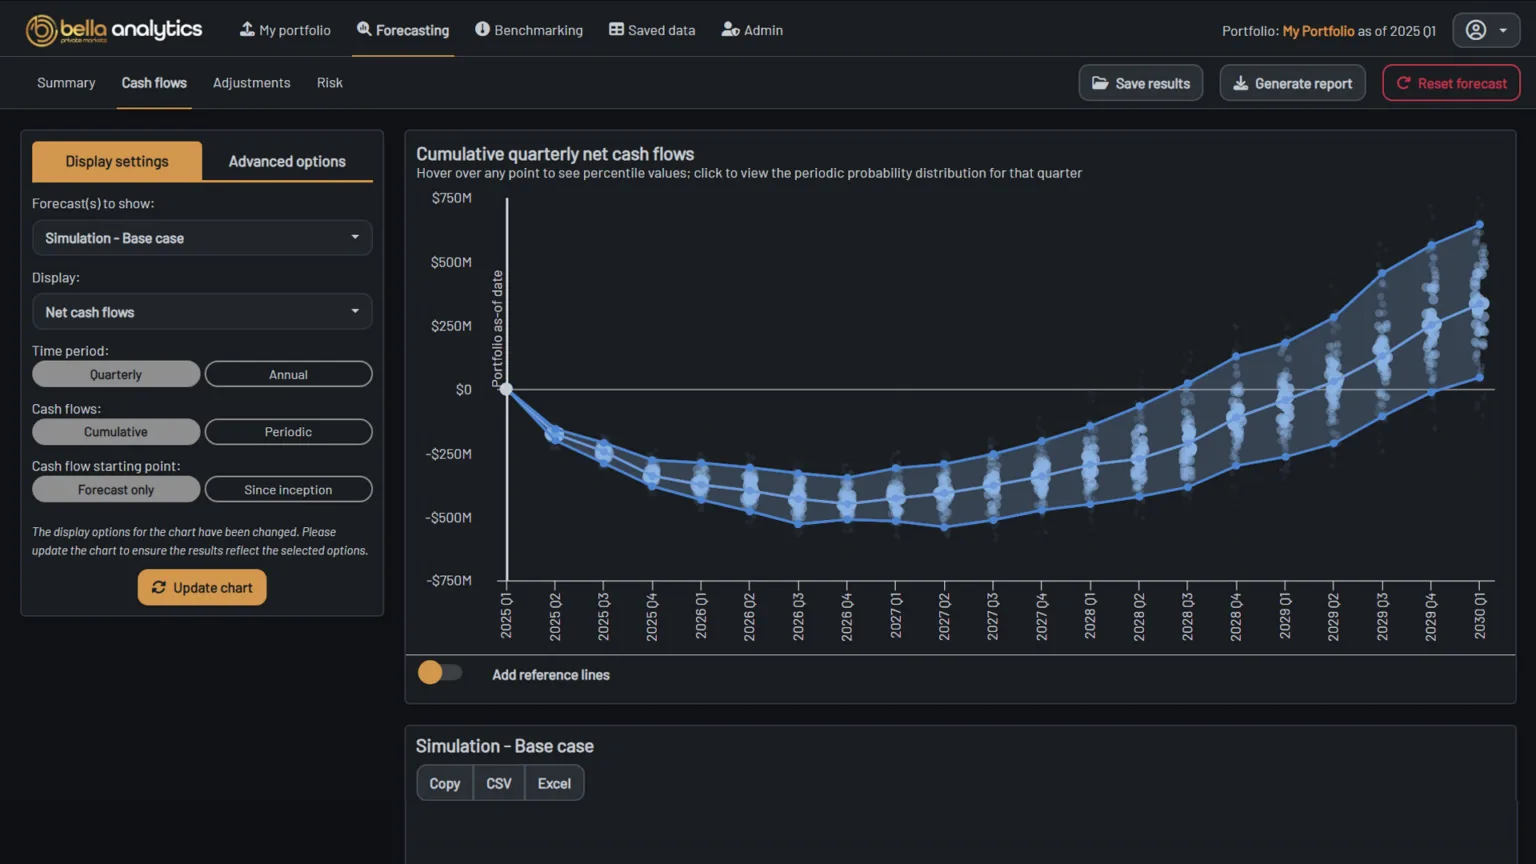
Task: Click the Forecasting magnifier icon
Action: pos(364,29)
